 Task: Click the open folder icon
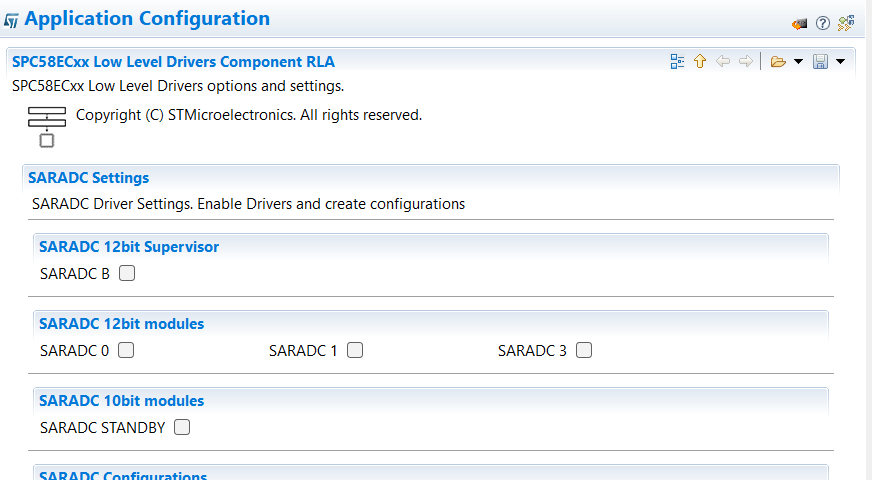point(778,62)
